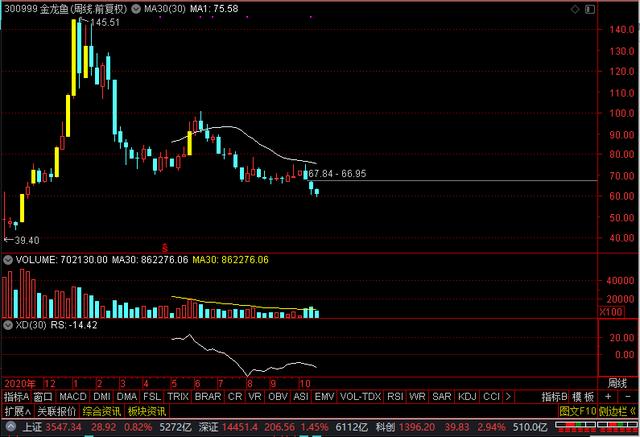Open the 指标A menu
The height and width of the screenshot is (437, 640).
point(16,397)
